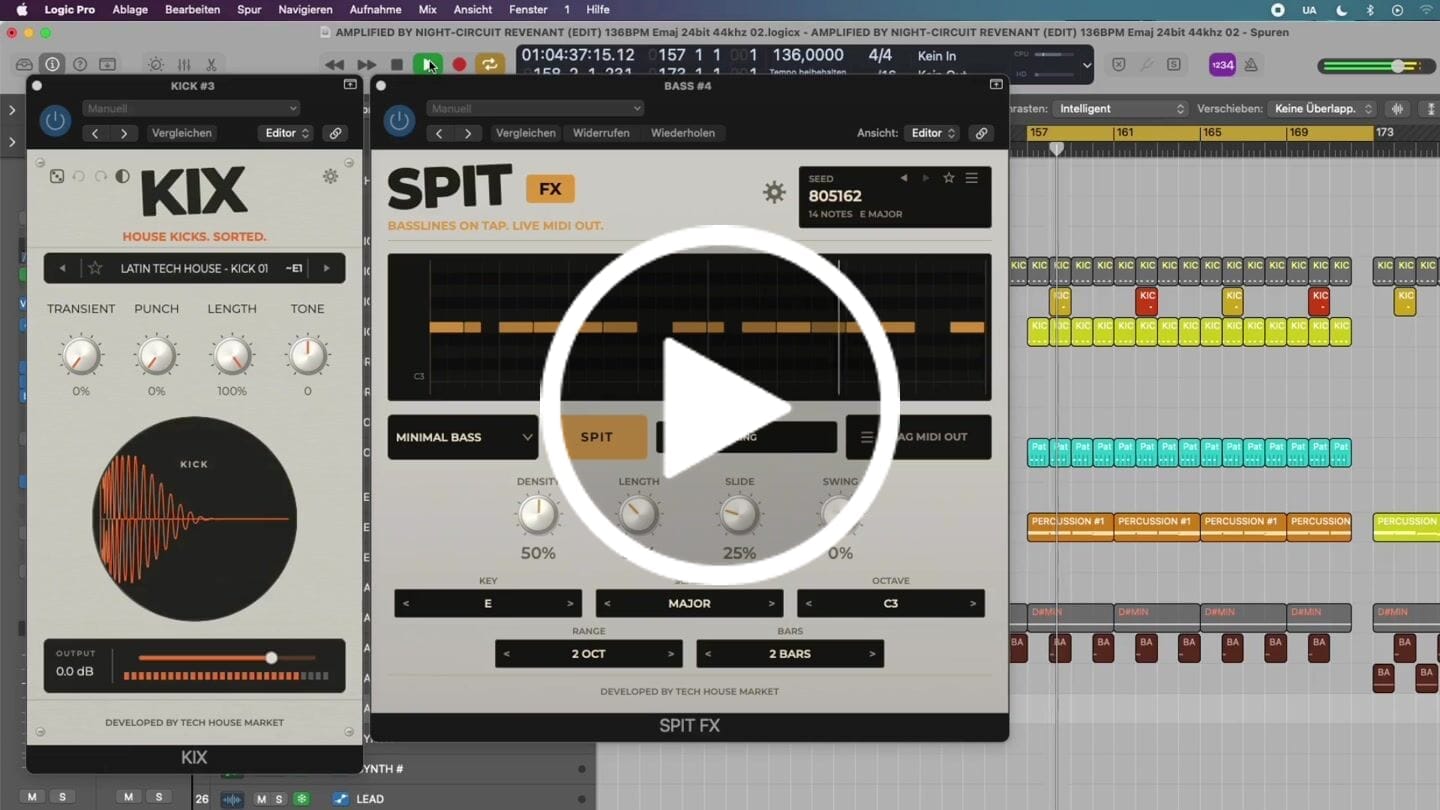
Task: Stop playback in the Logic transport
Action: pyautogui.click(x=397, y=65)
